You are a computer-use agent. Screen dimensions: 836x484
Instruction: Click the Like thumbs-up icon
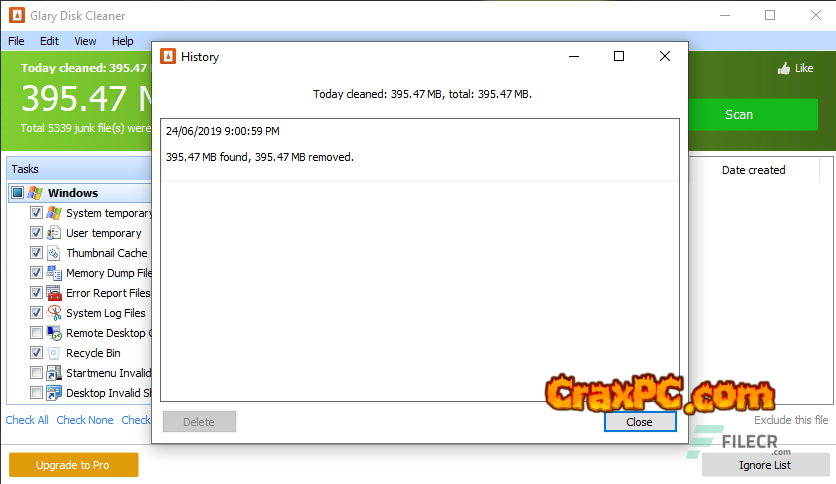[x=783, y=68]
